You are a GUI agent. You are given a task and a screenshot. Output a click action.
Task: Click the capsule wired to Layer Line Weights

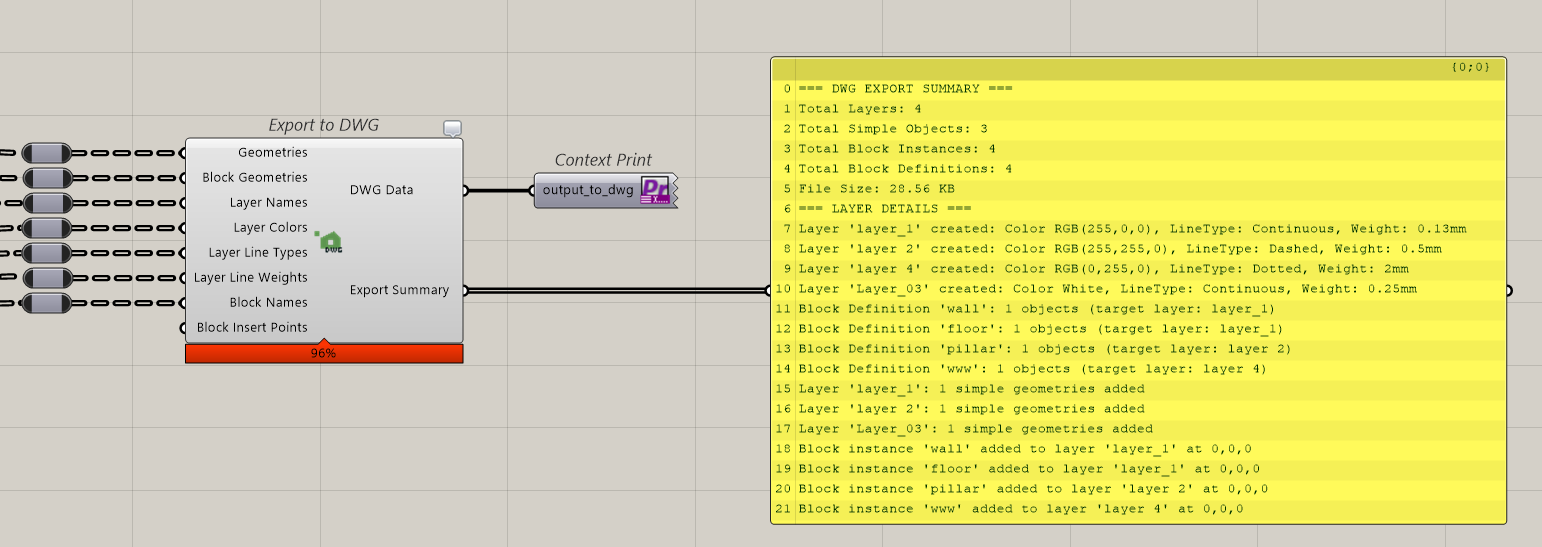click(x=46, y=278)
